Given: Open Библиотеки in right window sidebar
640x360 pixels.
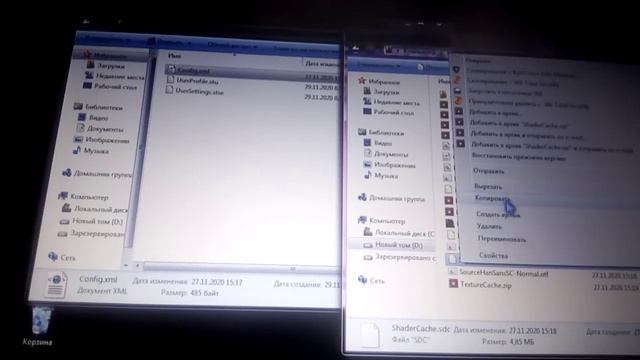Looking at the screenshot, I should tap(381, 132).
